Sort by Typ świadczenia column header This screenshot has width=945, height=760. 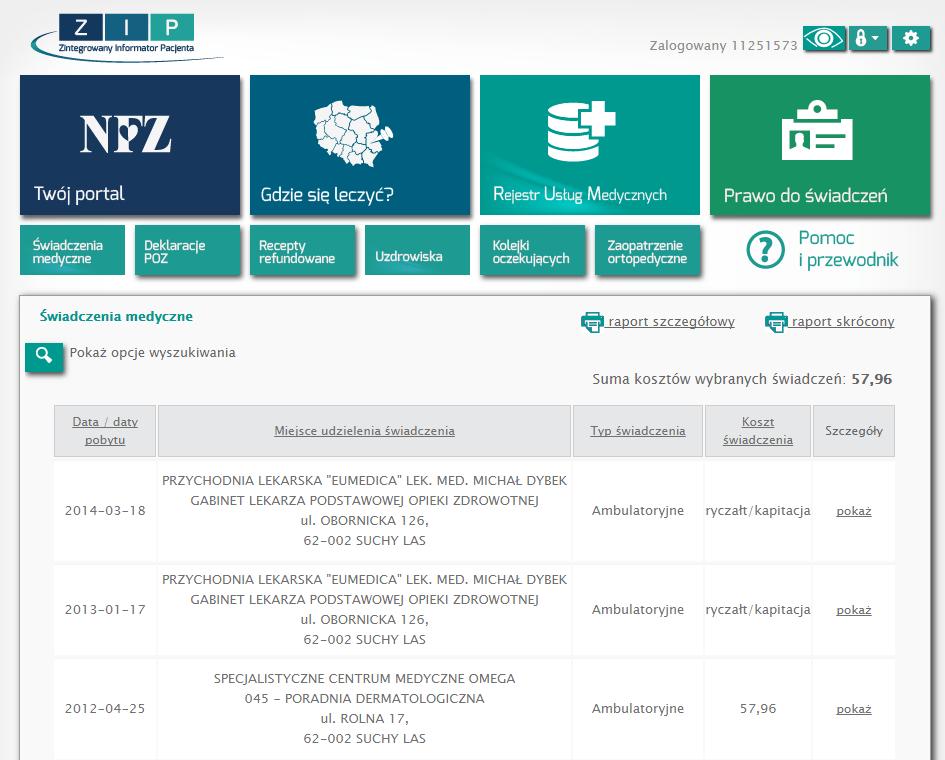[638, 431]
